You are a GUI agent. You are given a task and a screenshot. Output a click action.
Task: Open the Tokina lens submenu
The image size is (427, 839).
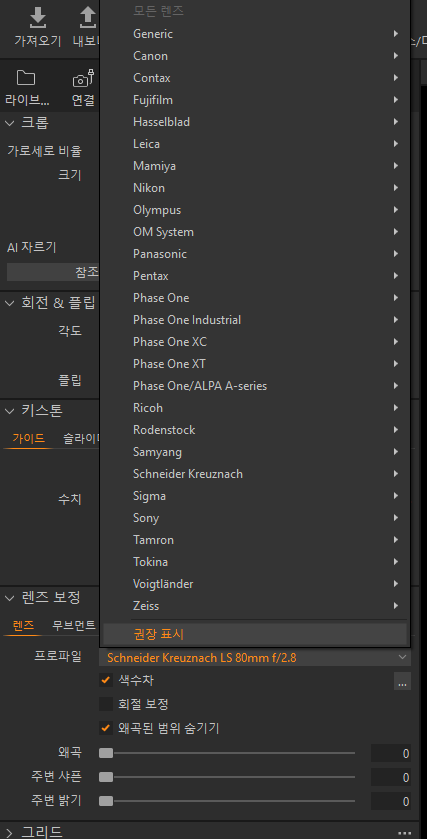click(x=255, y=561)
